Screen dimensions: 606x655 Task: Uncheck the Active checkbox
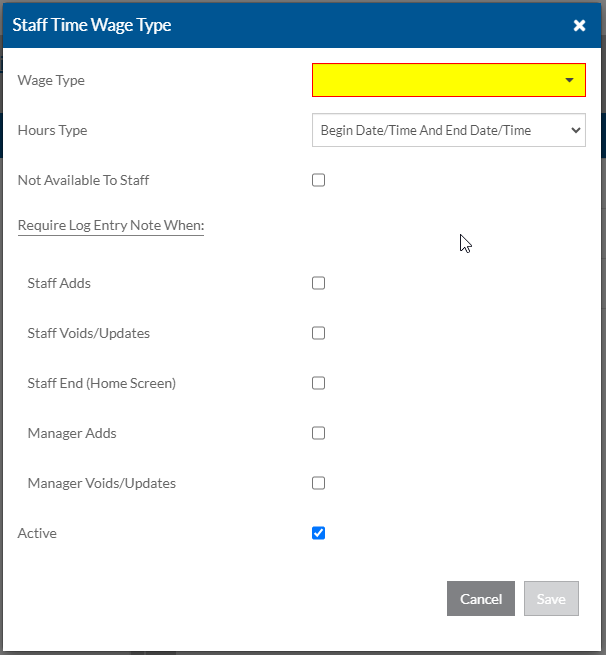tap(318, 533)
